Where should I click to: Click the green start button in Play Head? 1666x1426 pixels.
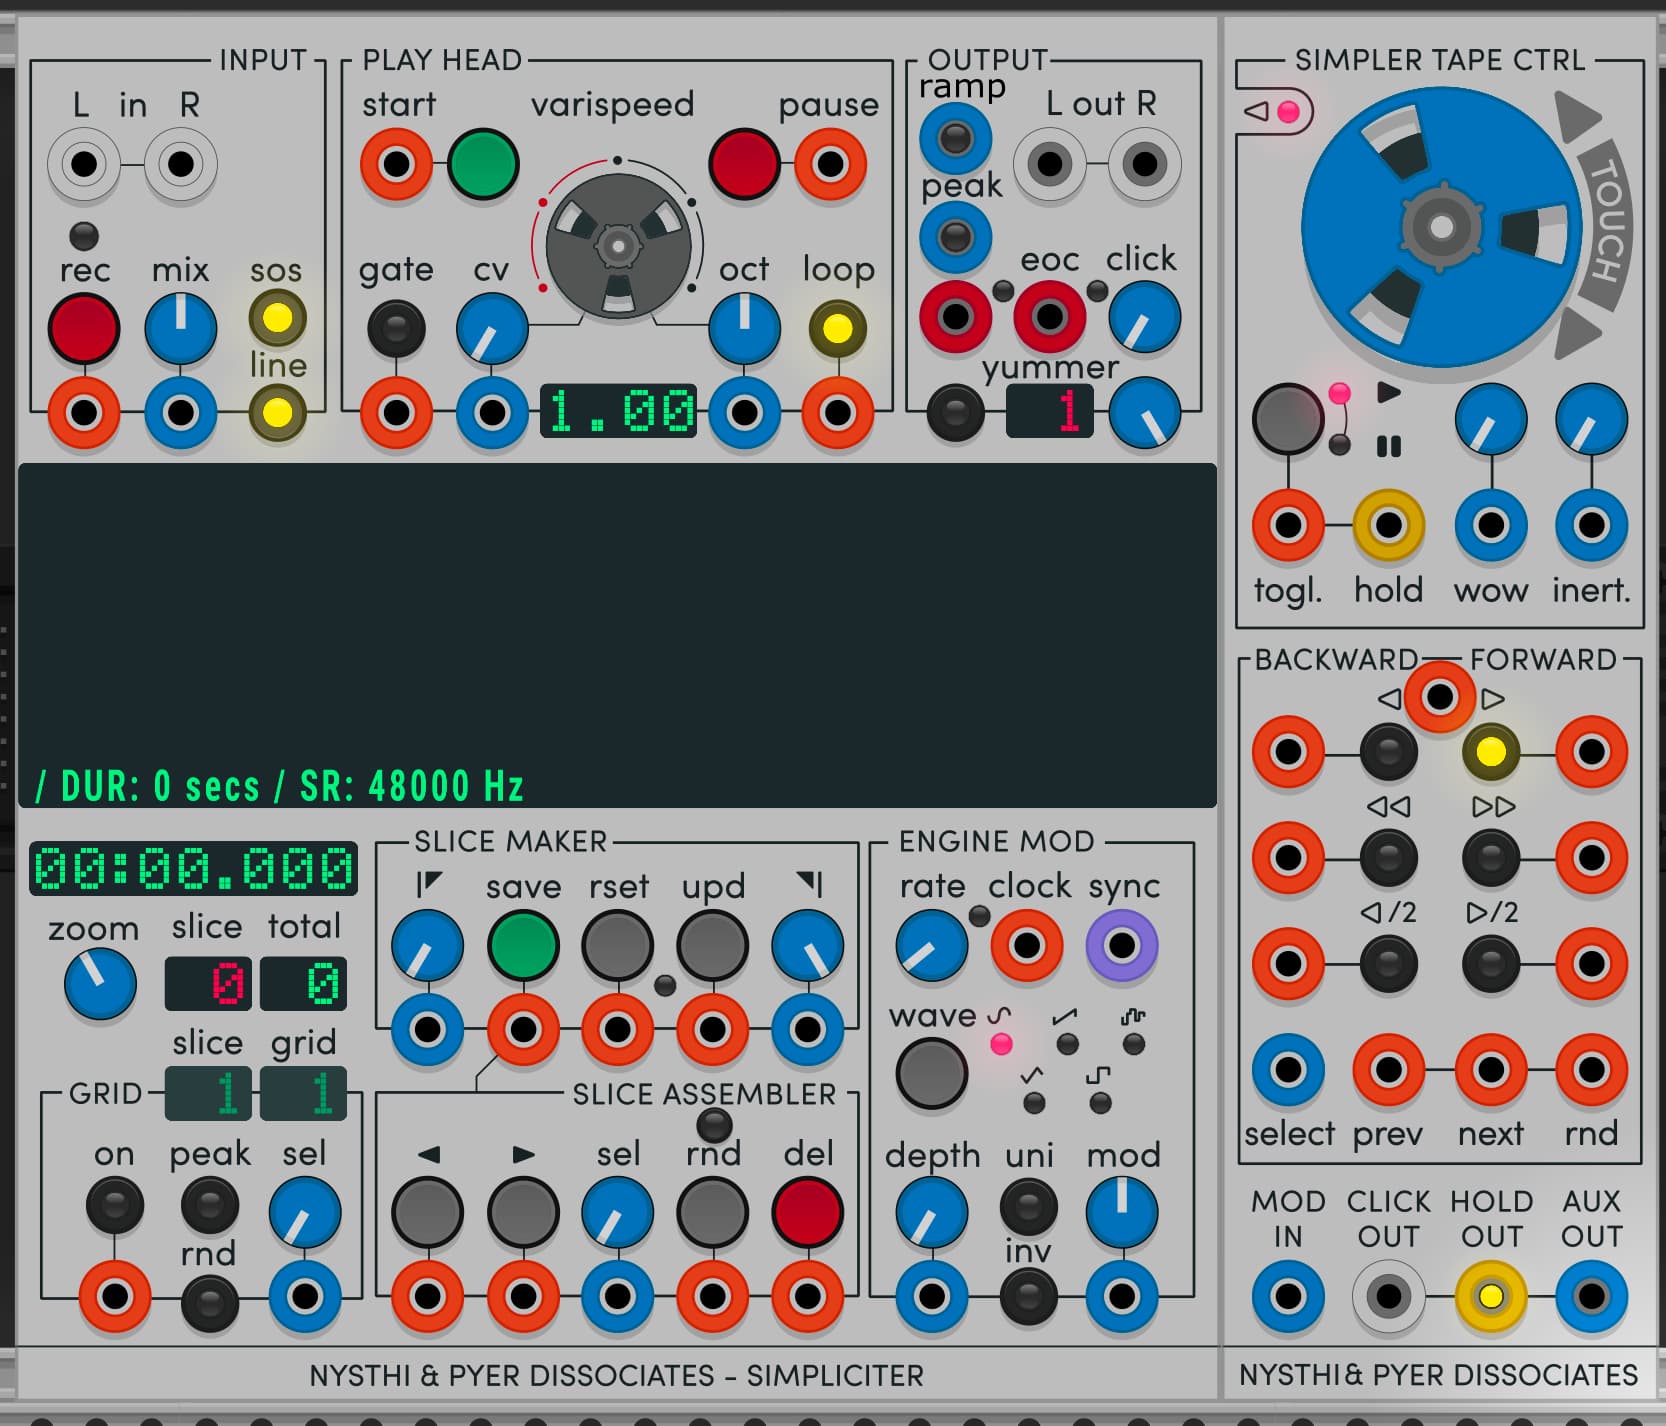[483, 164]
